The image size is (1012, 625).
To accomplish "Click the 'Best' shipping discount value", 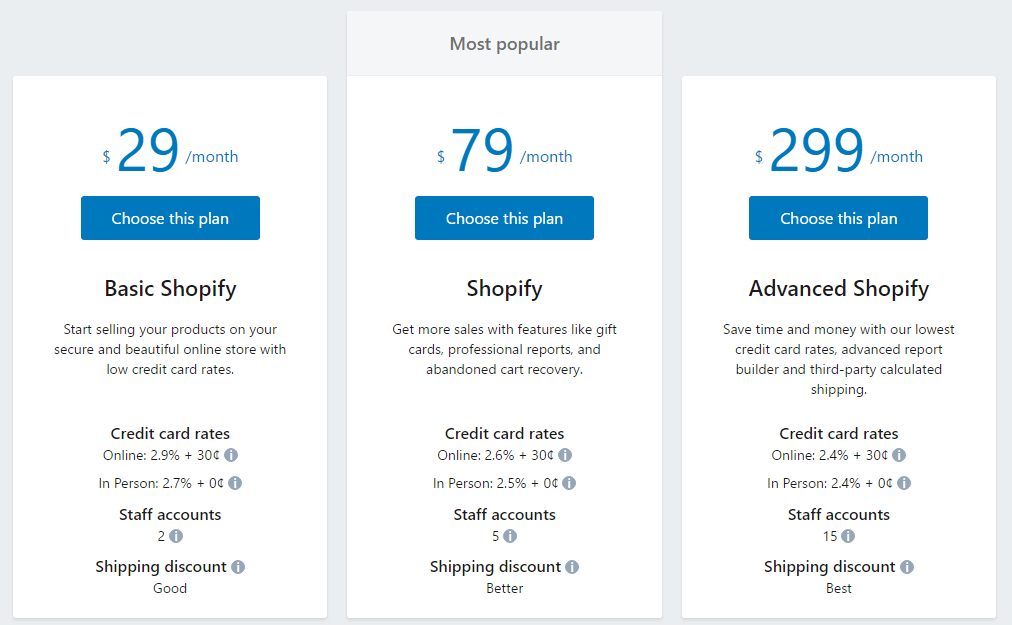I will pyautogui.click(x=838, y=588).
